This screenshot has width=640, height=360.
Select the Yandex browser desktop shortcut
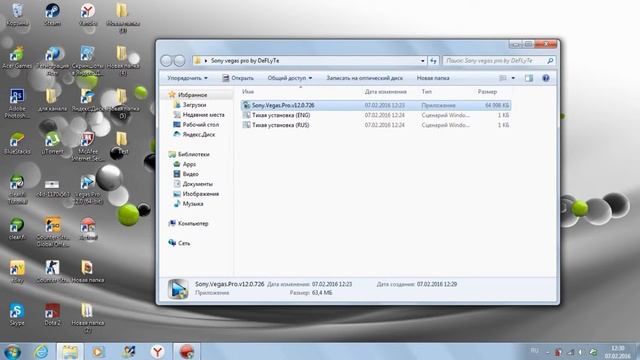coord(88,14)
